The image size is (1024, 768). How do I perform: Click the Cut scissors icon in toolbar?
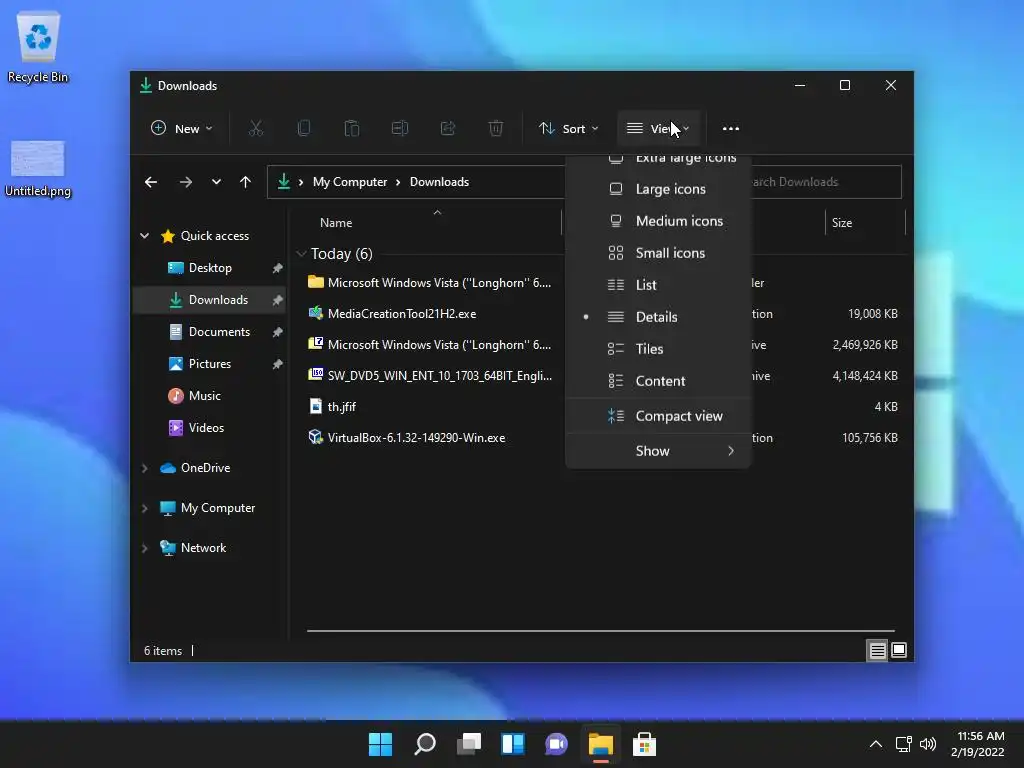(255, 129)
